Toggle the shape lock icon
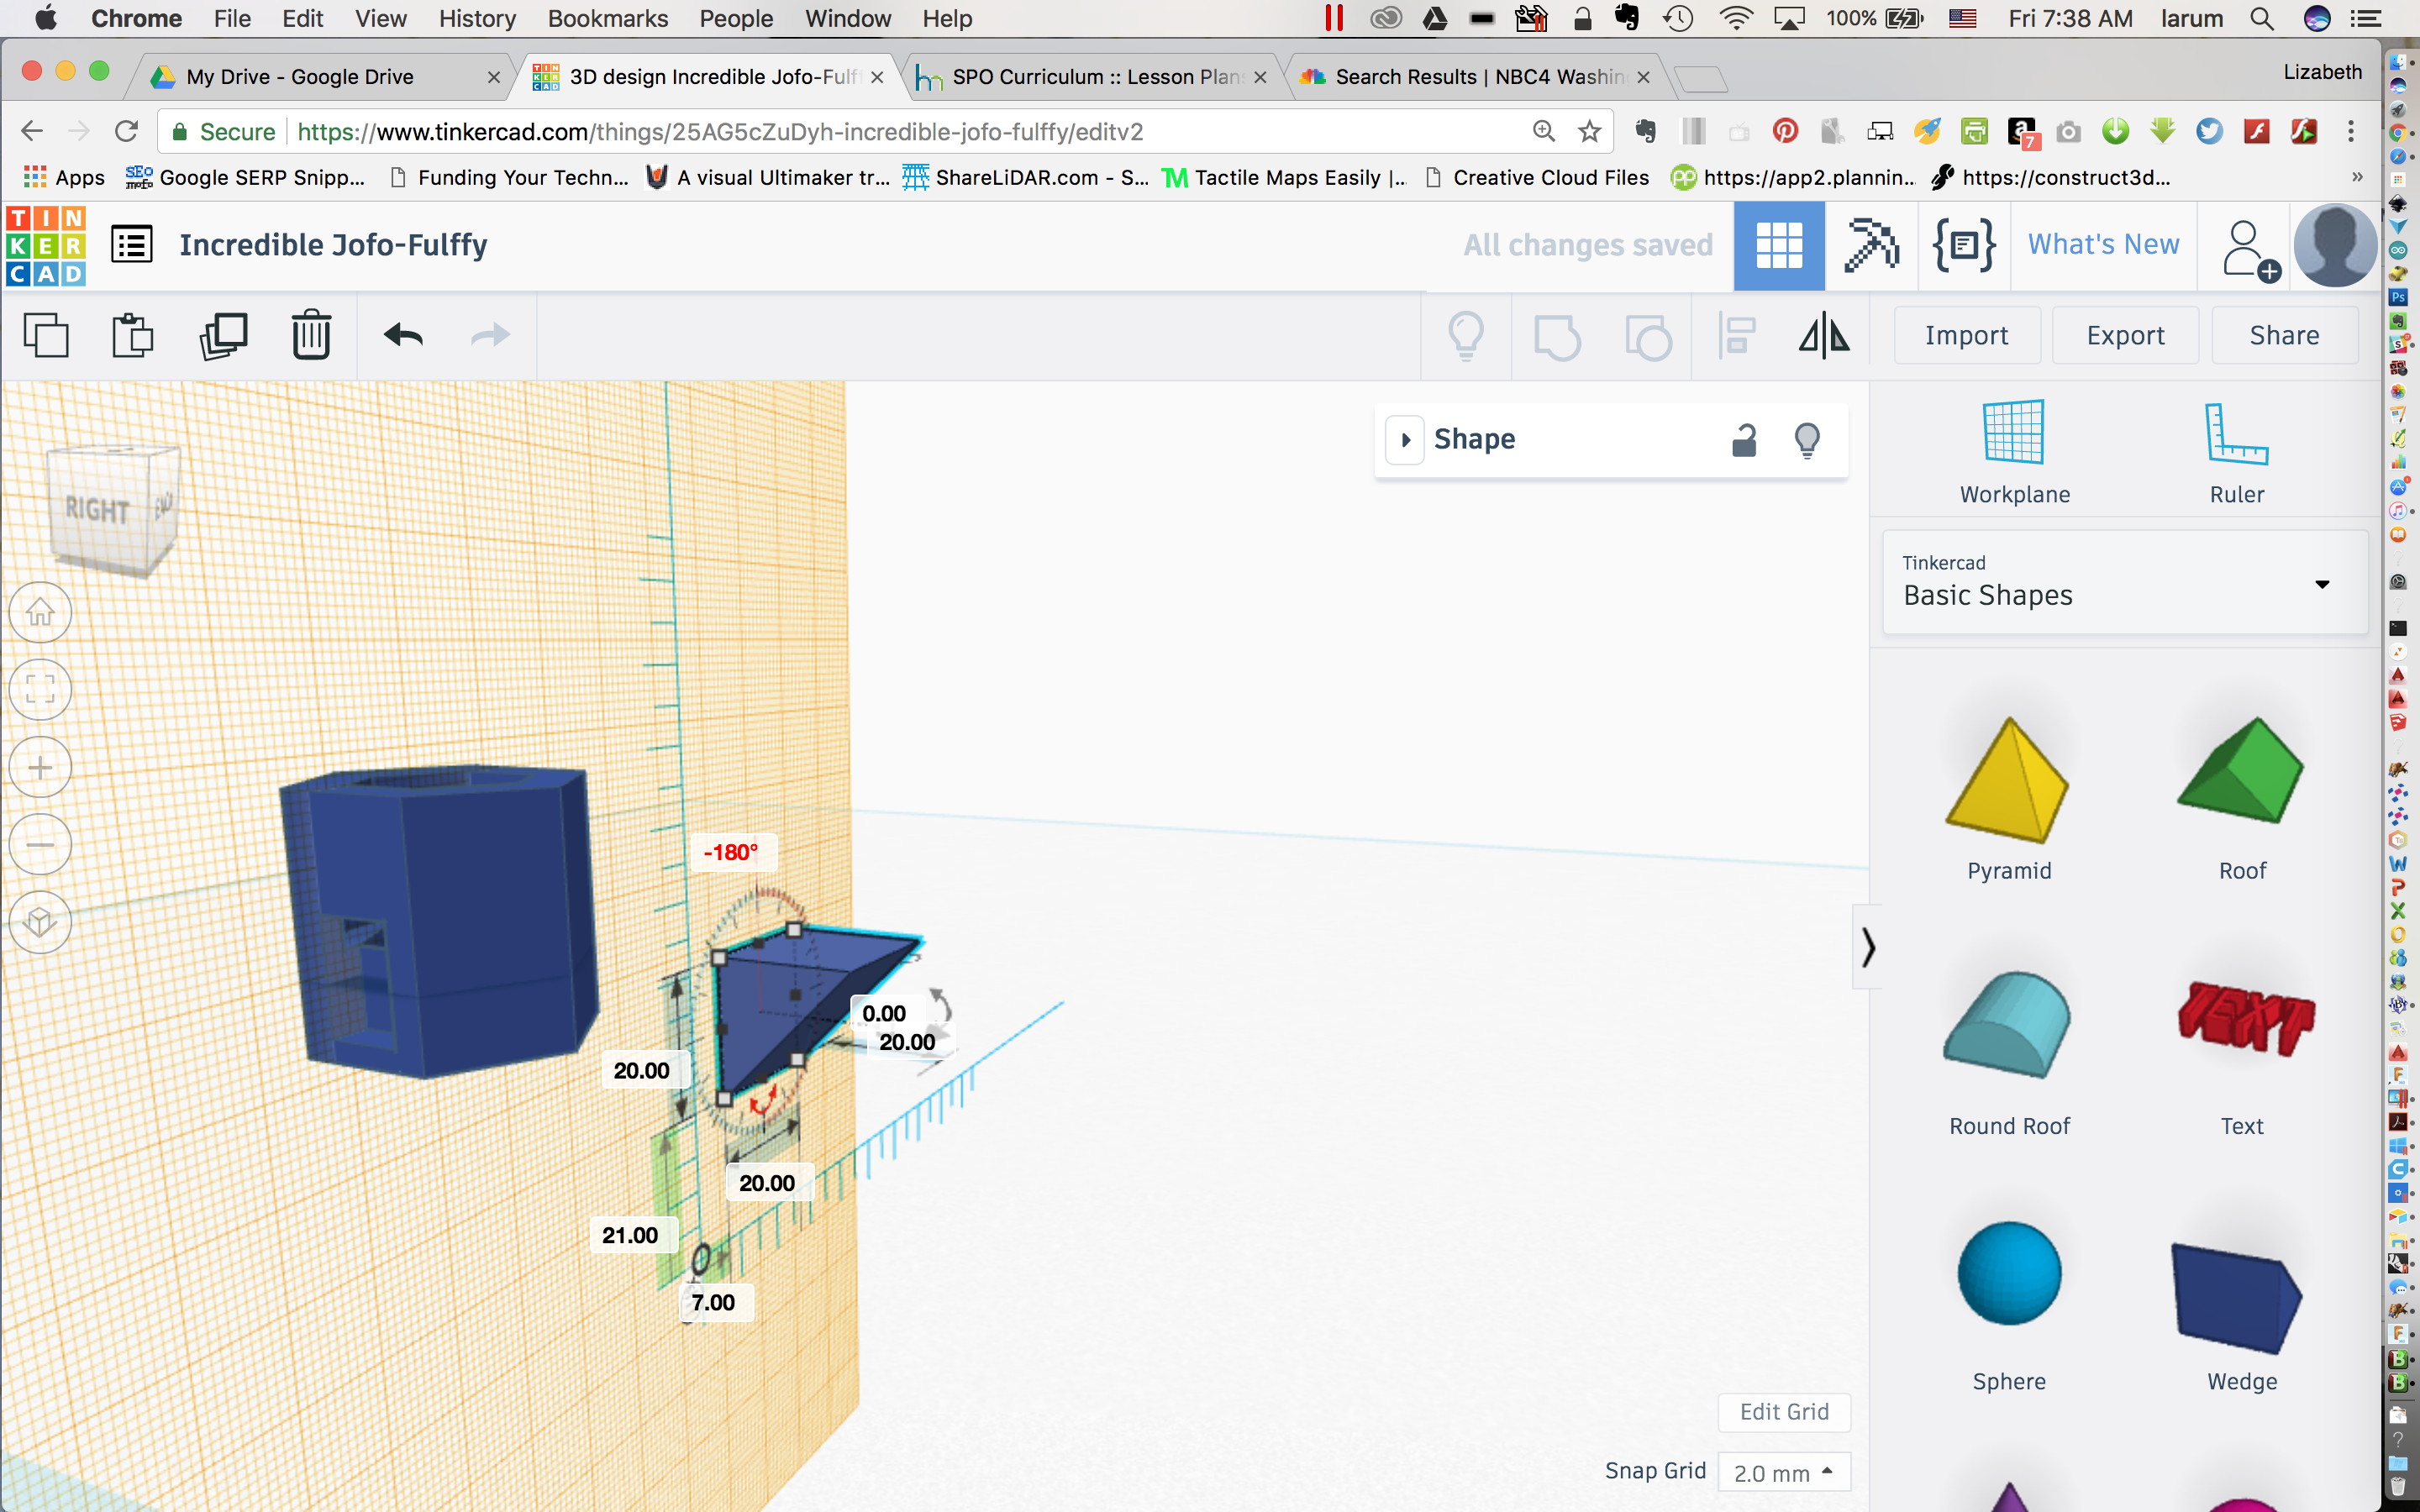The image size is (2420, 1512). 1744,440
